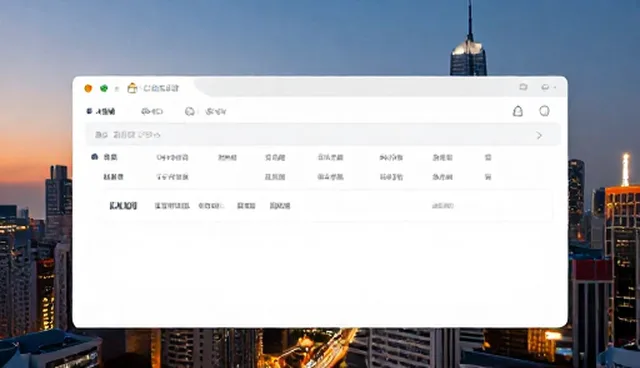Click the gray search bar field
The height and width of the screenshot is (368, 640).
(x=323, y=135)
